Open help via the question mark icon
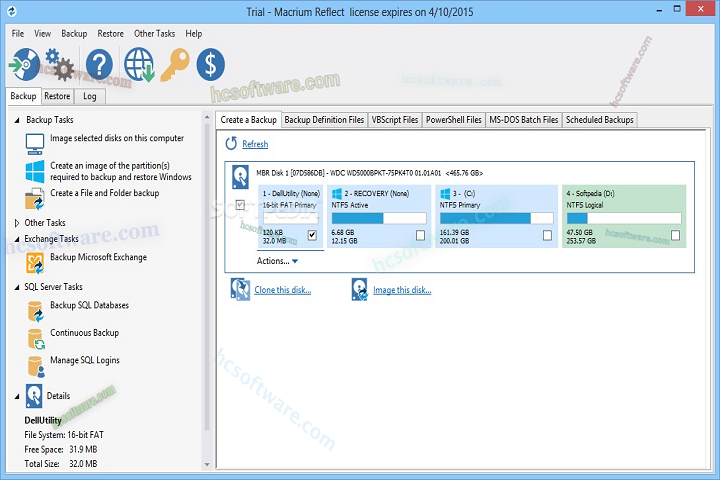 coord(99,65)
